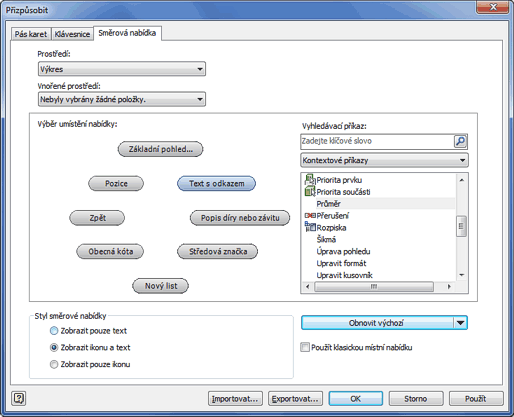Screen dimensions: 514x417
Task: Expand arrow next to Obnovit výchozí
Action: tap(461, 323)
